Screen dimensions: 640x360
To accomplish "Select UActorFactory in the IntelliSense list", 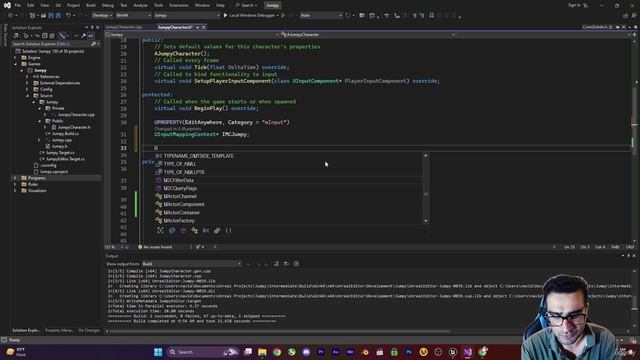I will pyautogui.click(x=179, y=221).
